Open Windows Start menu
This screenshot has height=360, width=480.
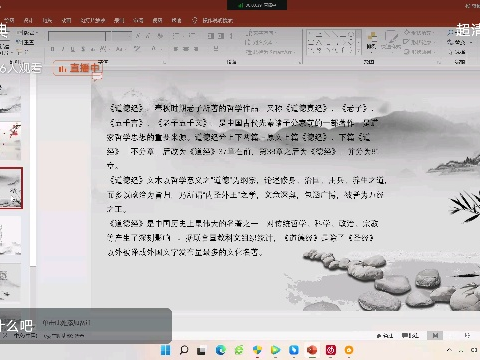(x=165, y=350)
